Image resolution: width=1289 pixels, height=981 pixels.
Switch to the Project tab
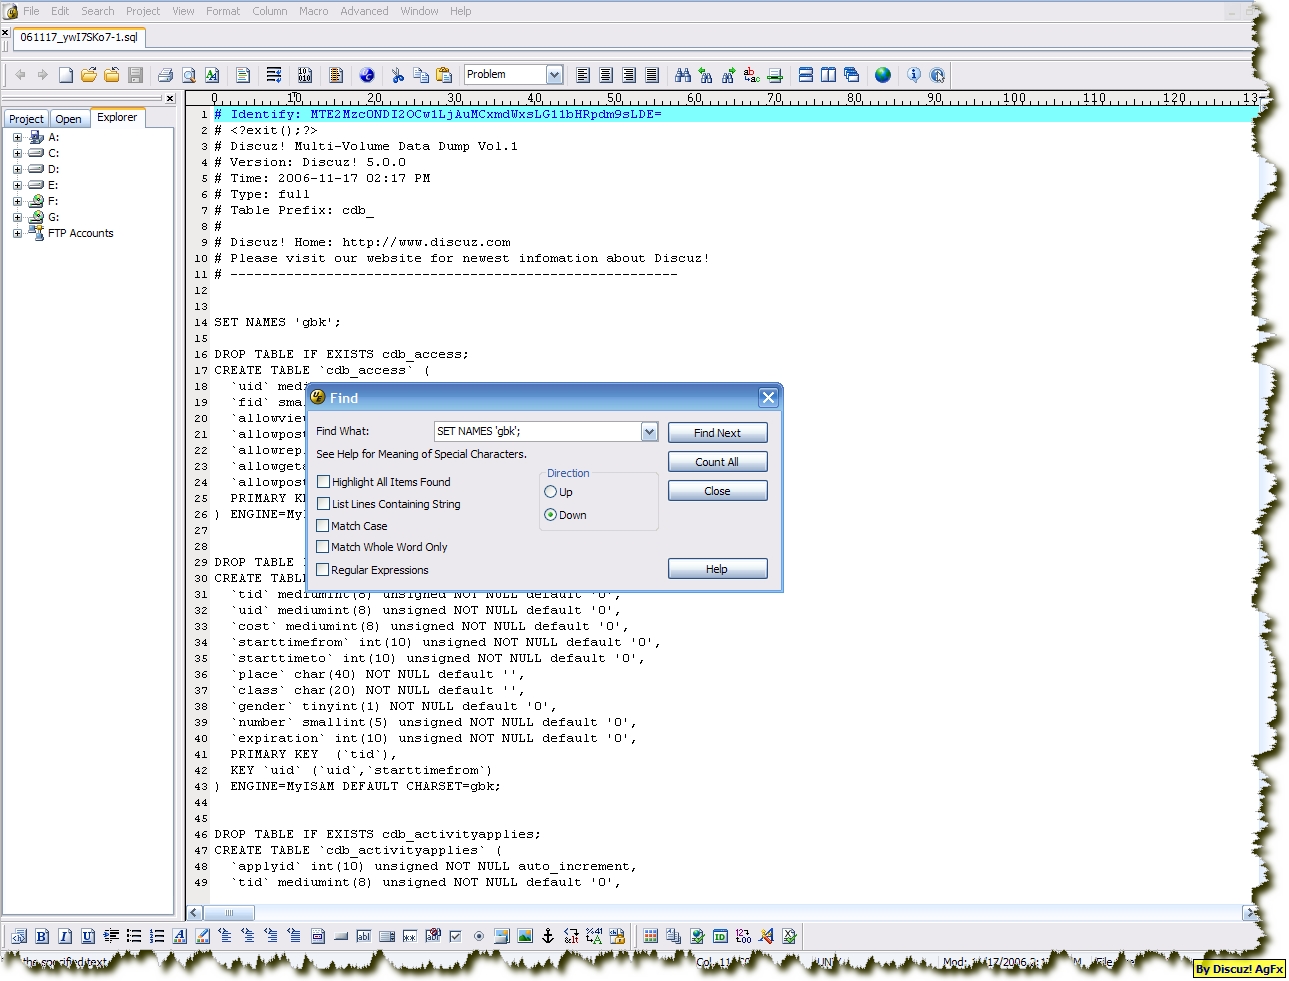click(x=26, y=118)
